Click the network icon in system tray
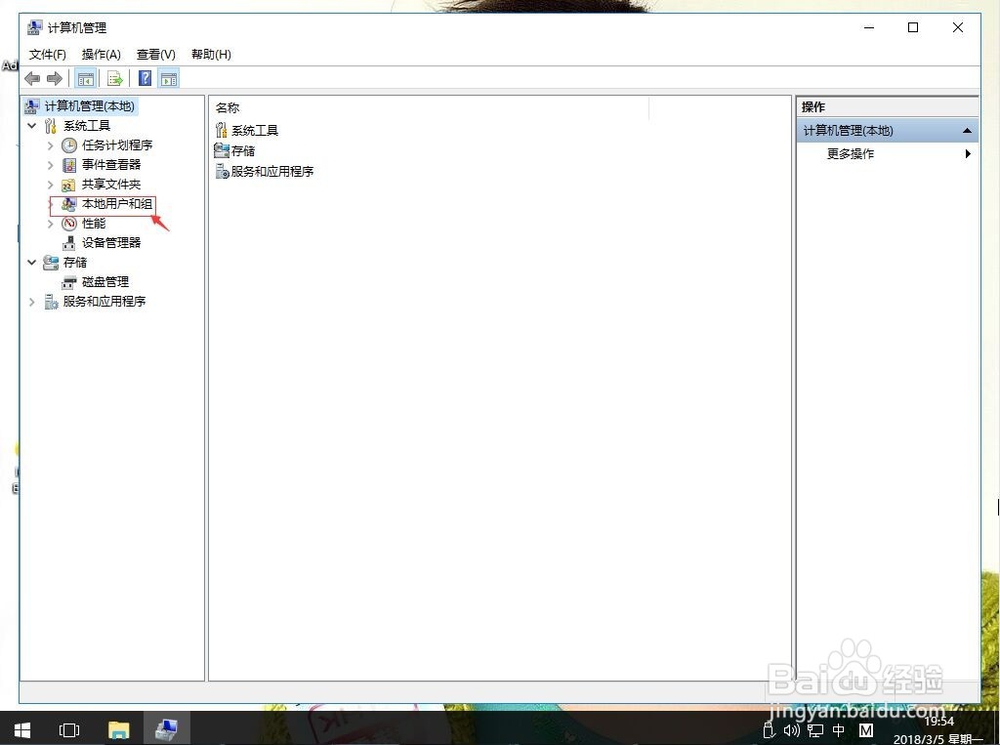The image size is (1000, 745). click(815, 730)
